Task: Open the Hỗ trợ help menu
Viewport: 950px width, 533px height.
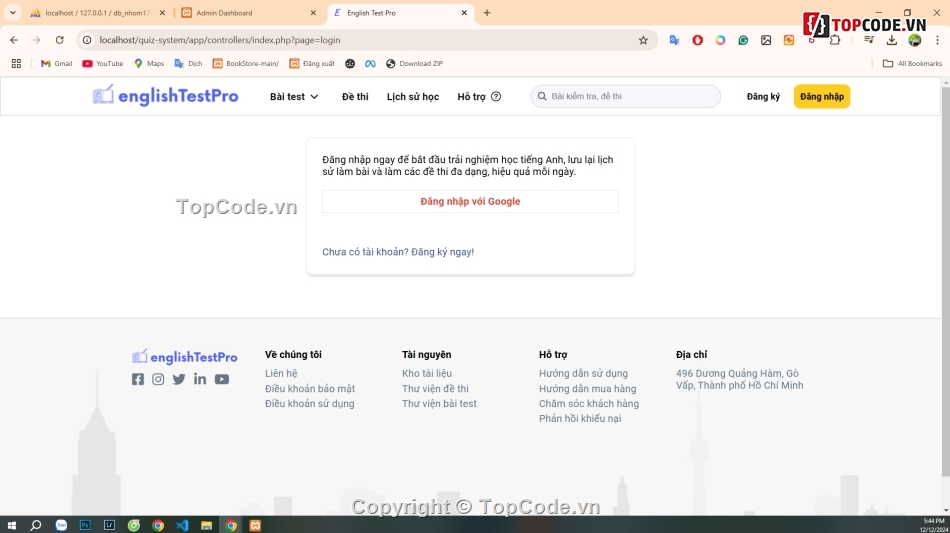Action: click(479, 96)
